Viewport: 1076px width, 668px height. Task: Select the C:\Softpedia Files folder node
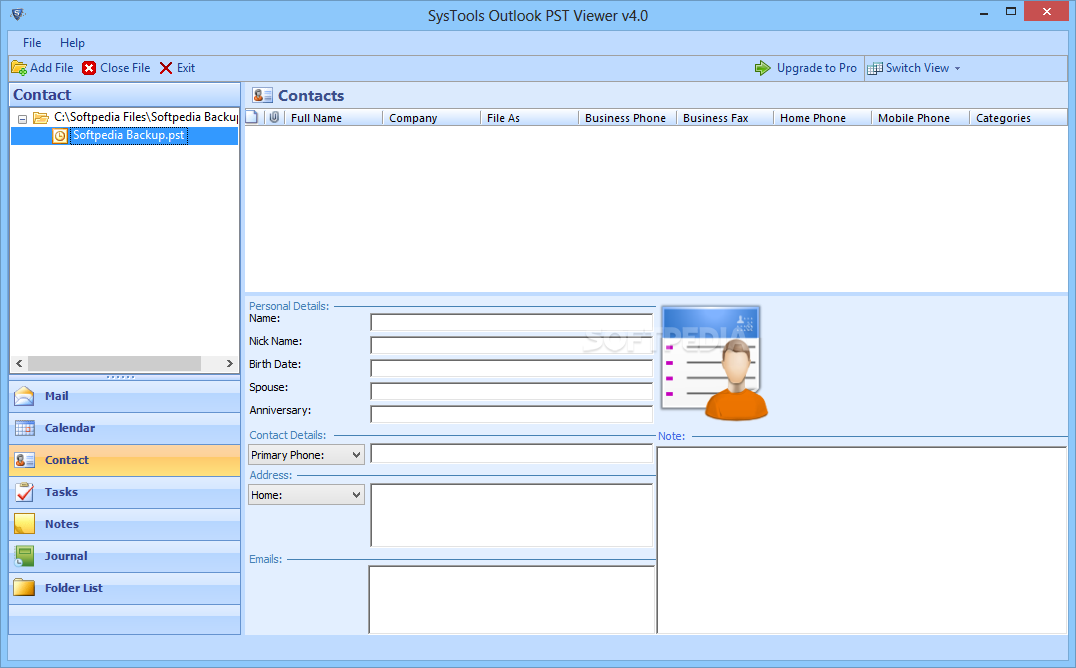tap(145, 117)
